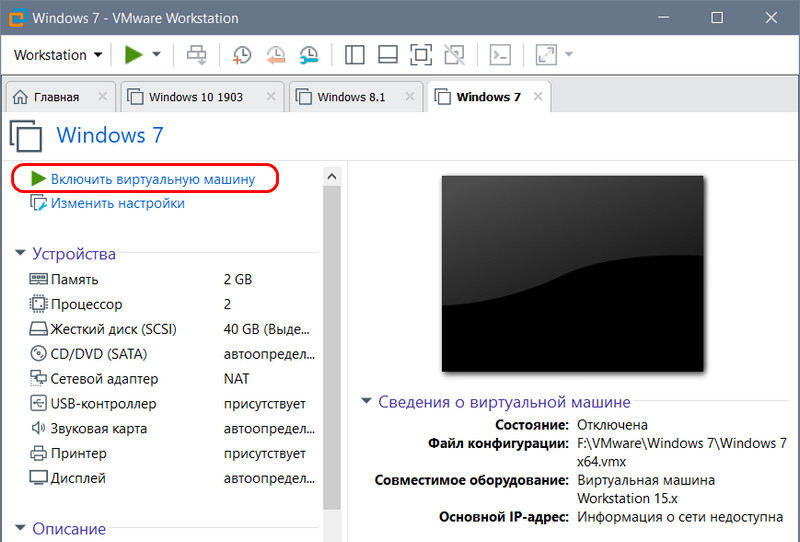Select the Дисплей device row
This screenshot has height=542, width=800.
[172, 478]
